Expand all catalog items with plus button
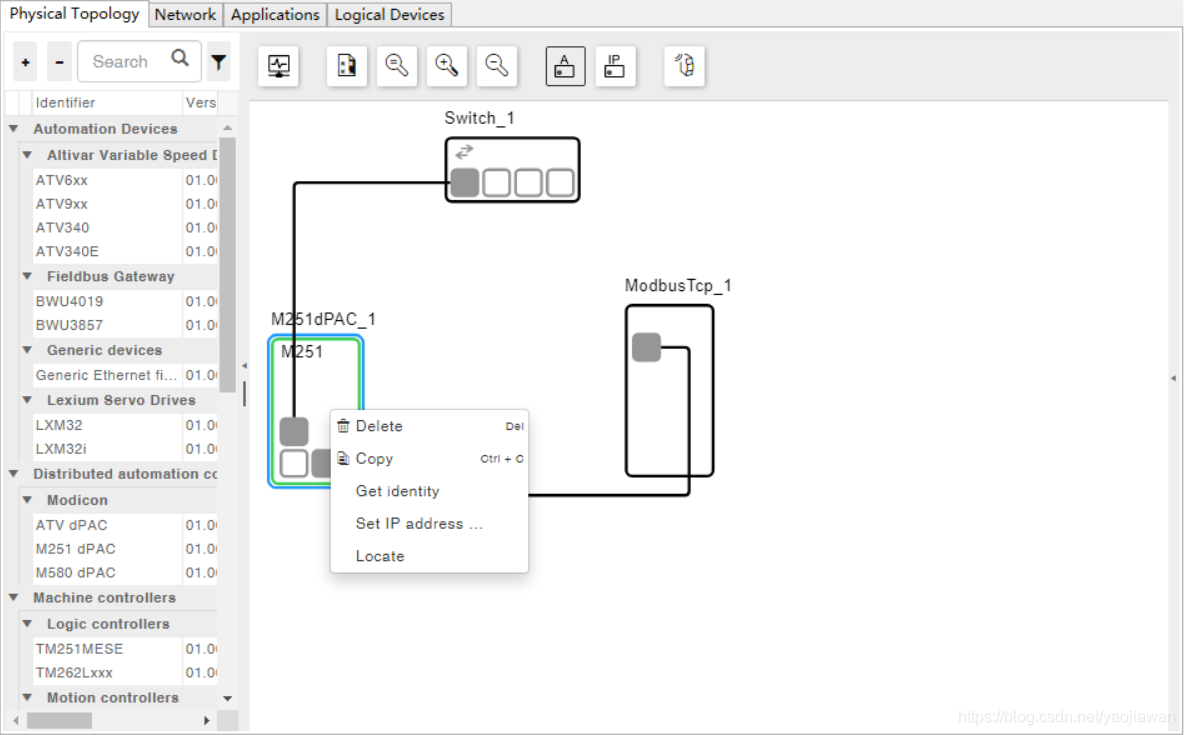This screenshot has width=1184, height=735. click(26, 62)
